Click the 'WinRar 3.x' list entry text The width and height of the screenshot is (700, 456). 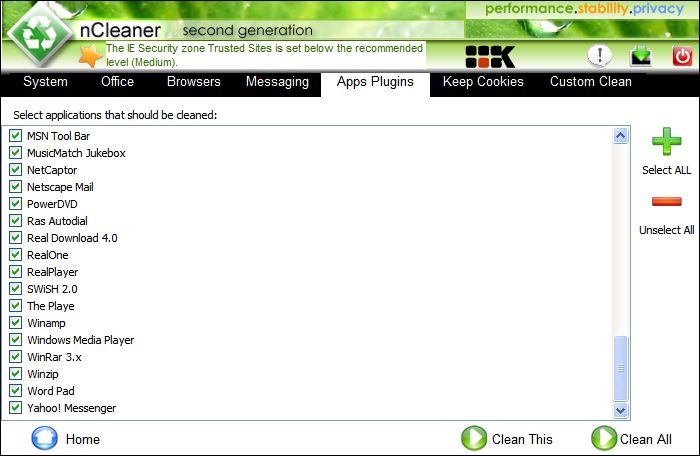(54, 357)
